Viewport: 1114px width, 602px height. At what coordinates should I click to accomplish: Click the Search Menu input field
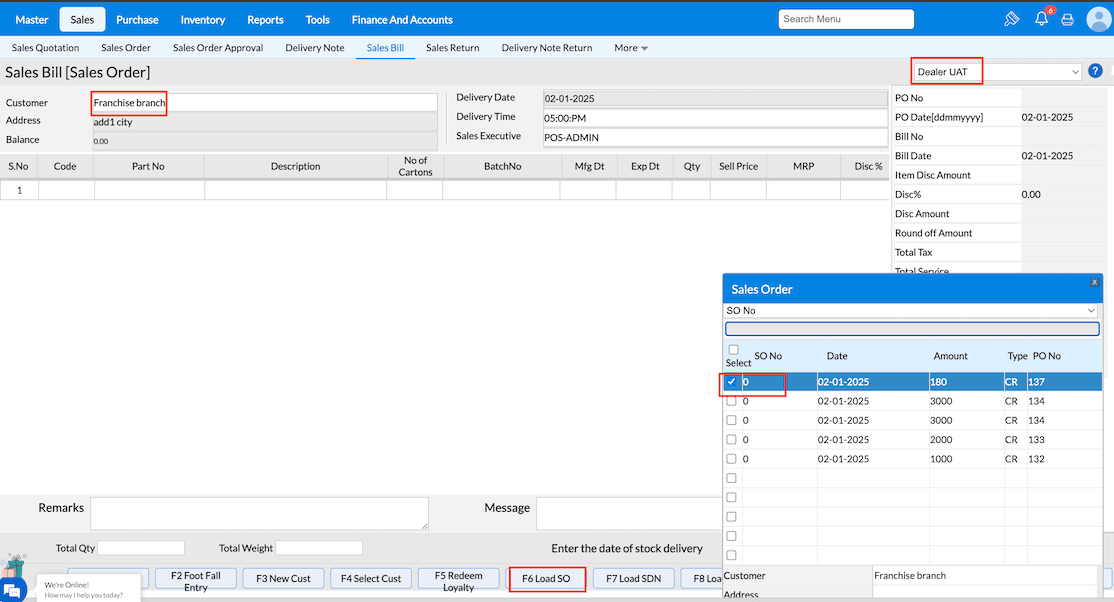click(845, 19)
